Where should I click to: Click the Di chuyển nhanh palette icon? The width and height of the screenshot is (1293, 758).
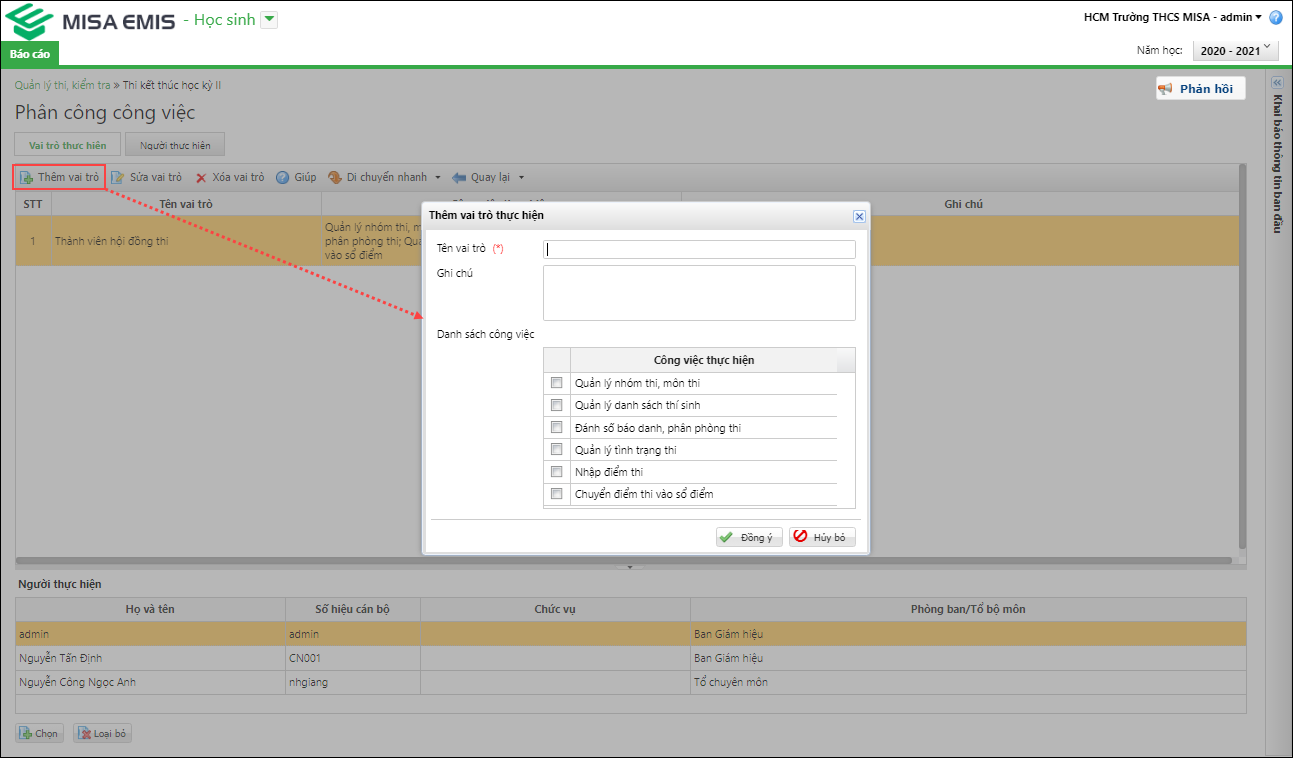335,178
